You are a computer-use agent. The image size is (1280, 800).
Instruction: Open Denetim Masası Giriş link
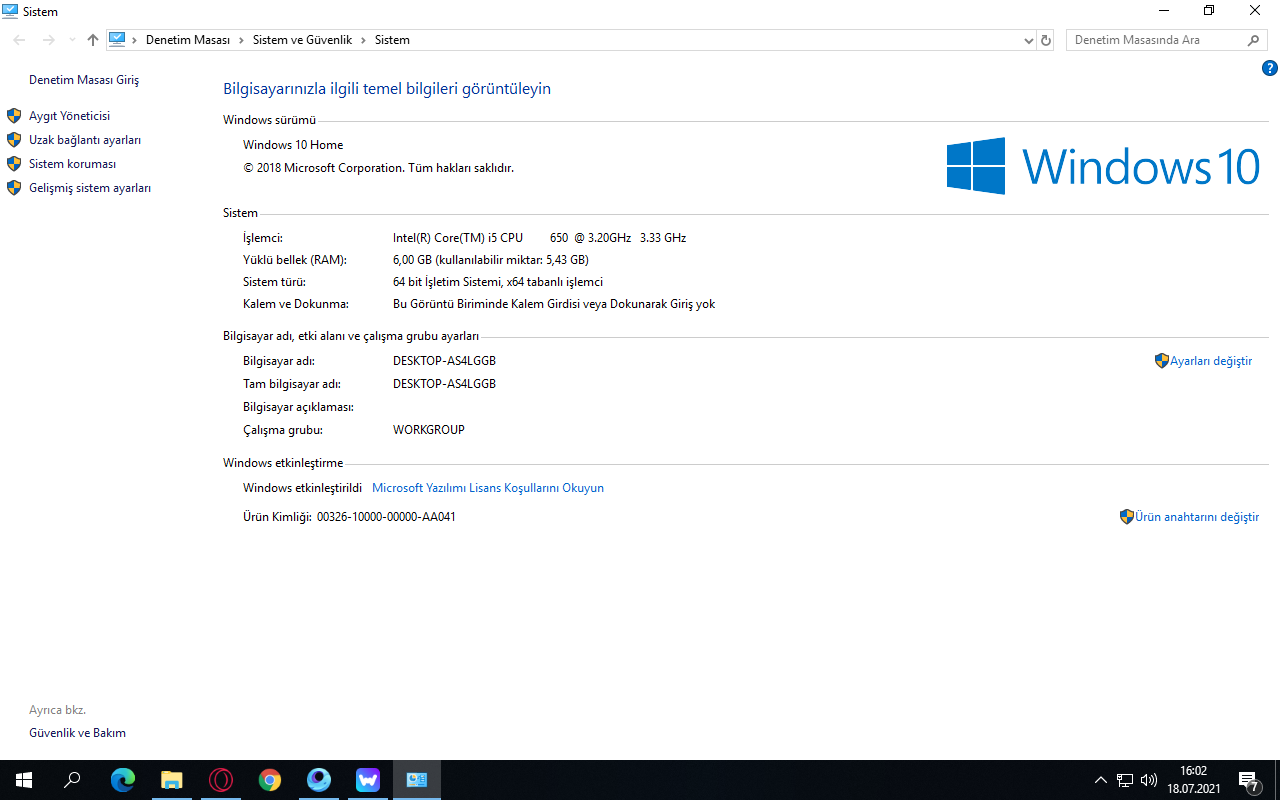(x=84, y=80)
